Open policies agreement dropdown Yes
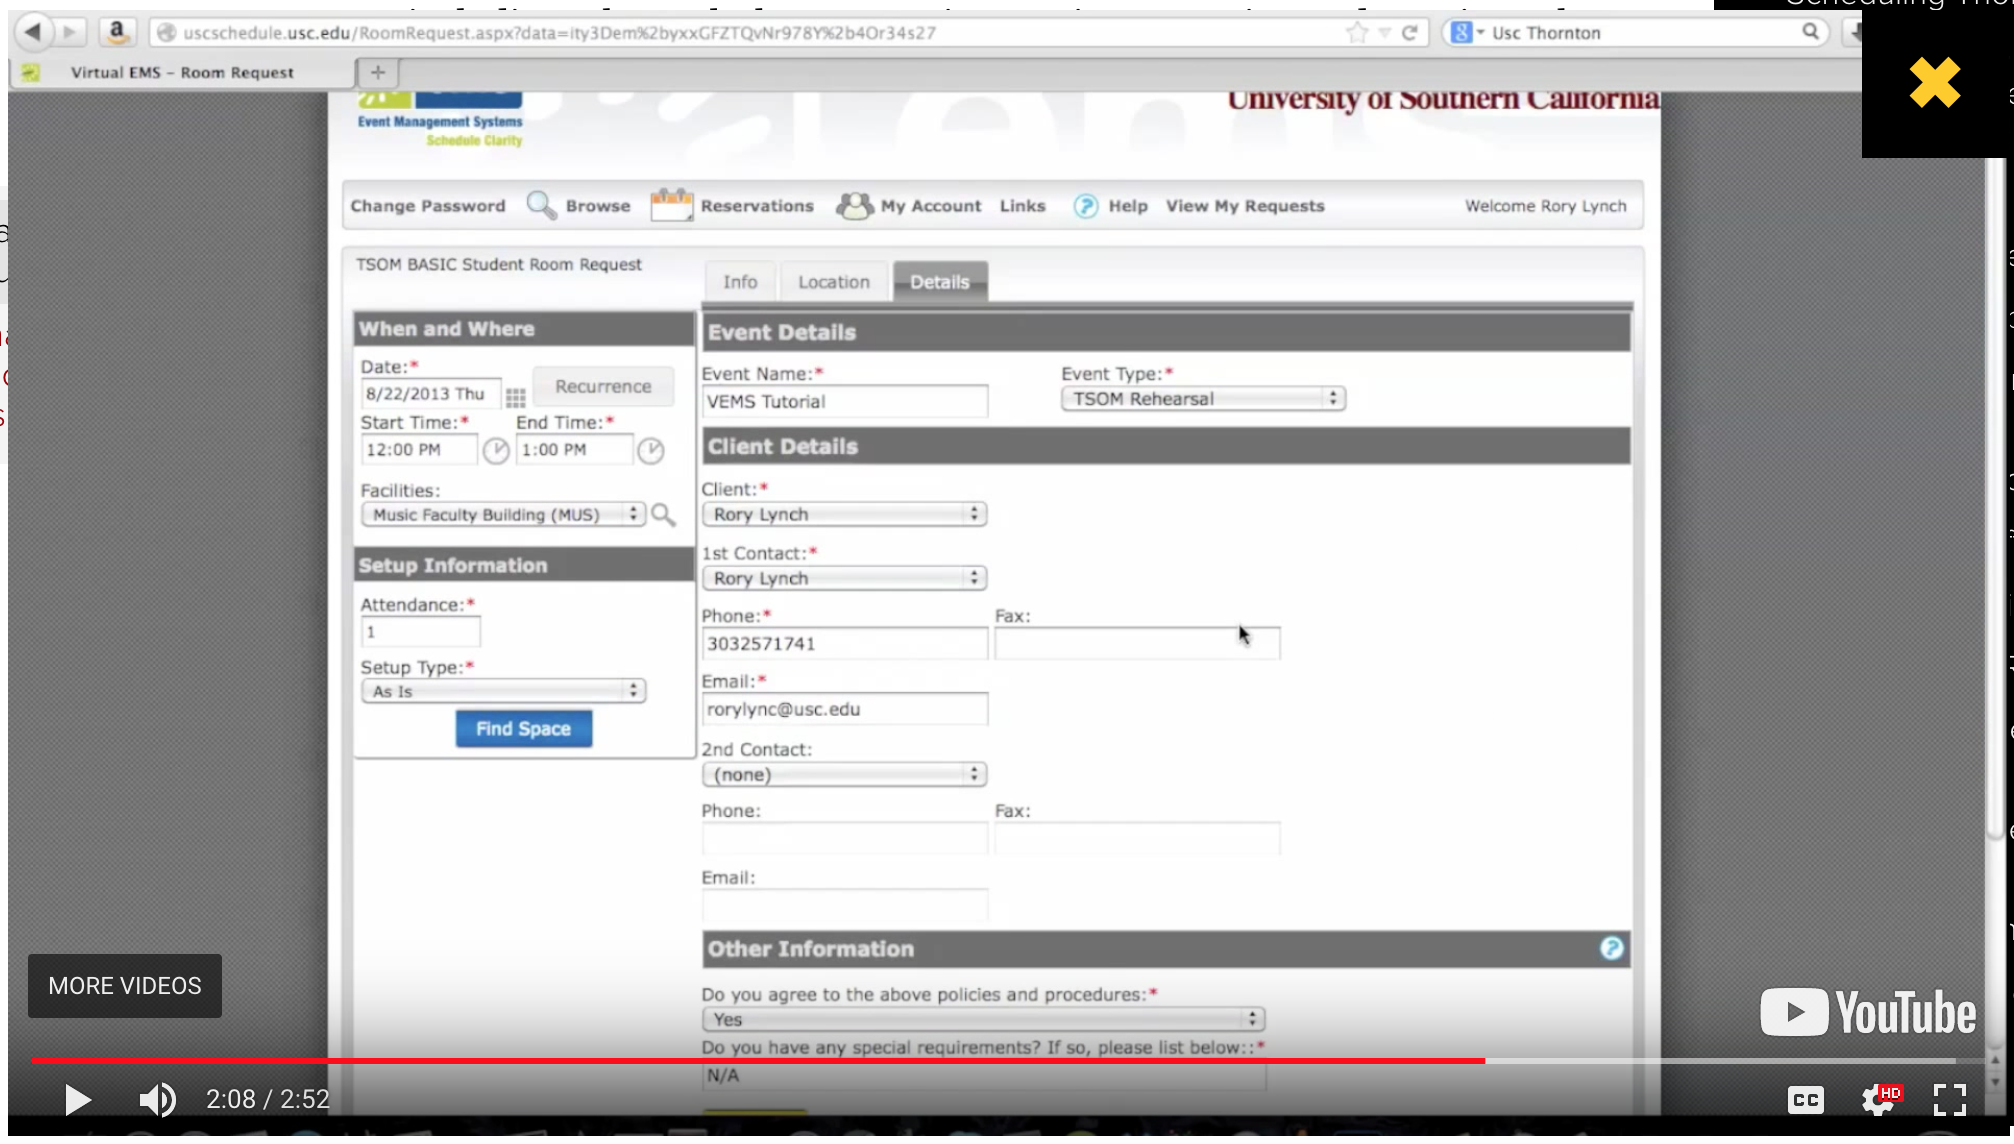2014x1144 pixels. (x=983, y=1019)
